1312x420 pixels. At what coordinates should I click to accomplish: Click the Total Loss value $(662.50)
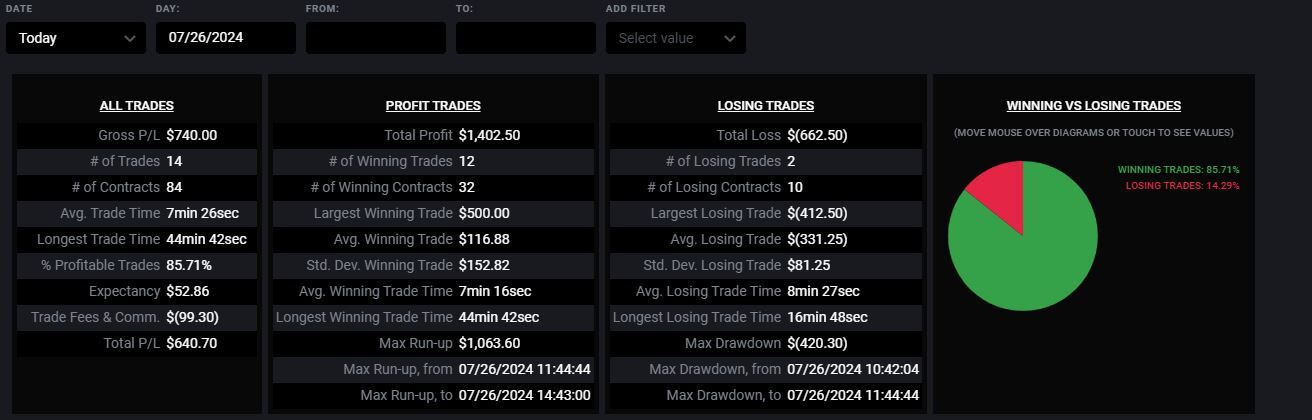point(817,135)
